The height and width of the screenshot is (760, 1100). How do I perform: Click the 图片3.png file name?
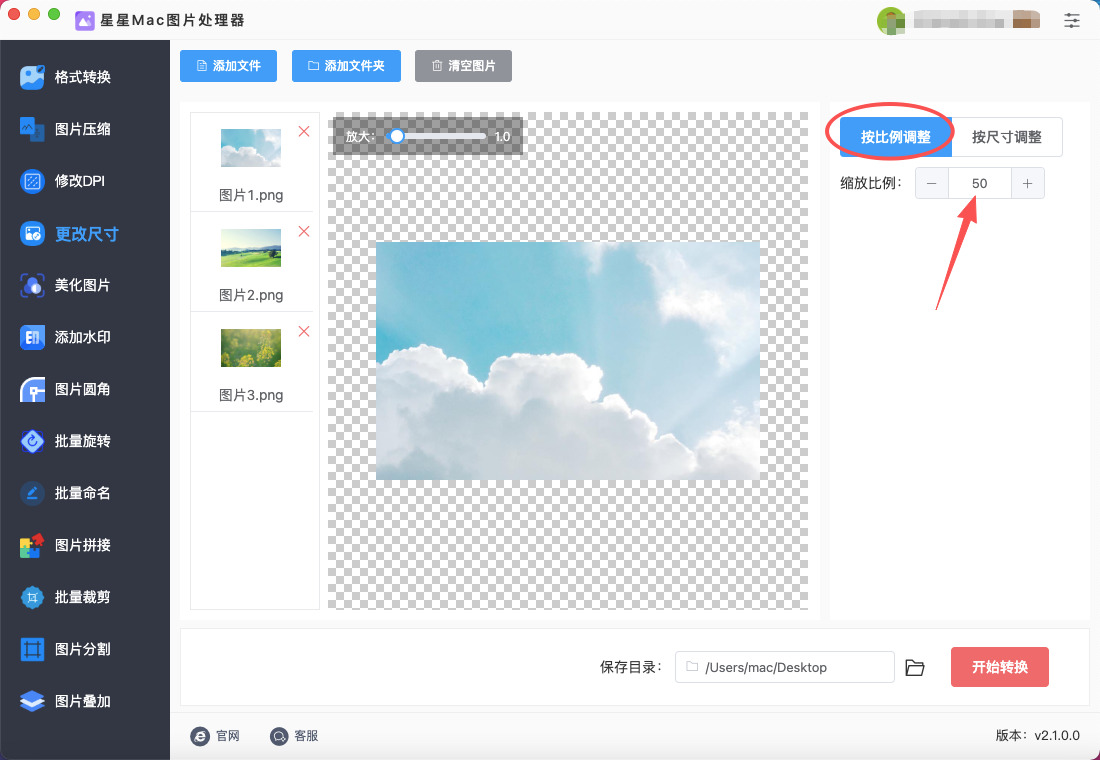point(251,395)
